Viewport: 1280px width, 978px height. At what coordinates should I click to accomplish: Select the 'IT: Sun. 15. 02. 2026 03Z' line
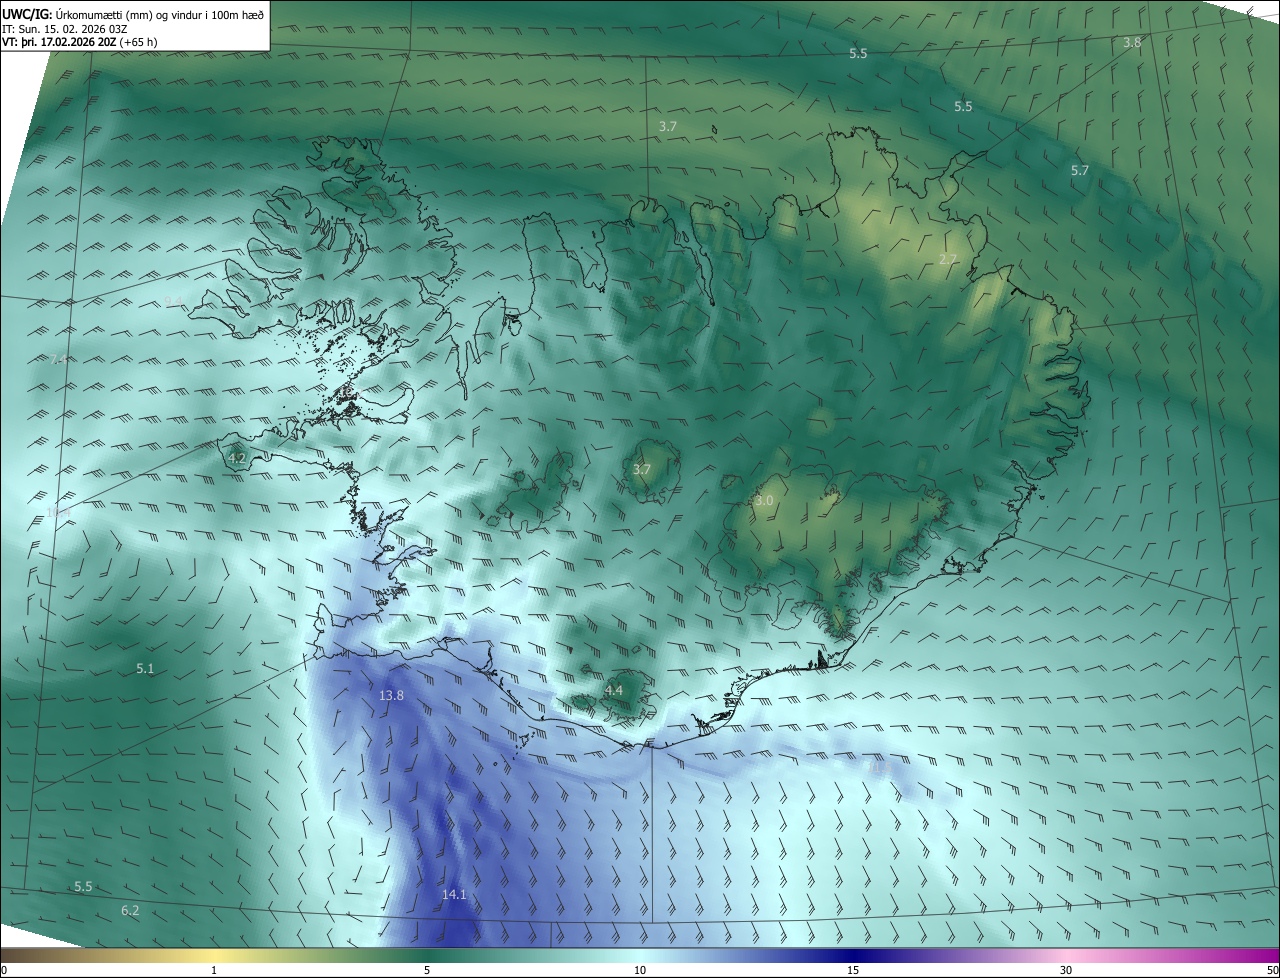(x=64, y=28)
